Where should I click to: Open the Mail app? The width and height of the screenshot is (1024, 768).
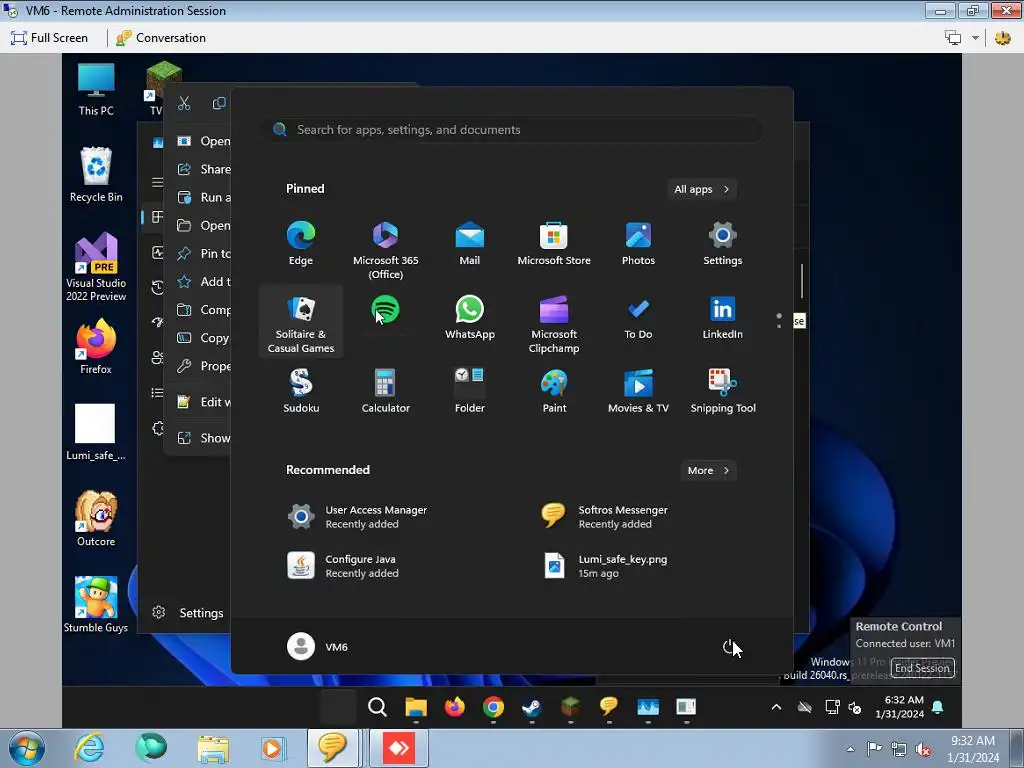[470, 244]
